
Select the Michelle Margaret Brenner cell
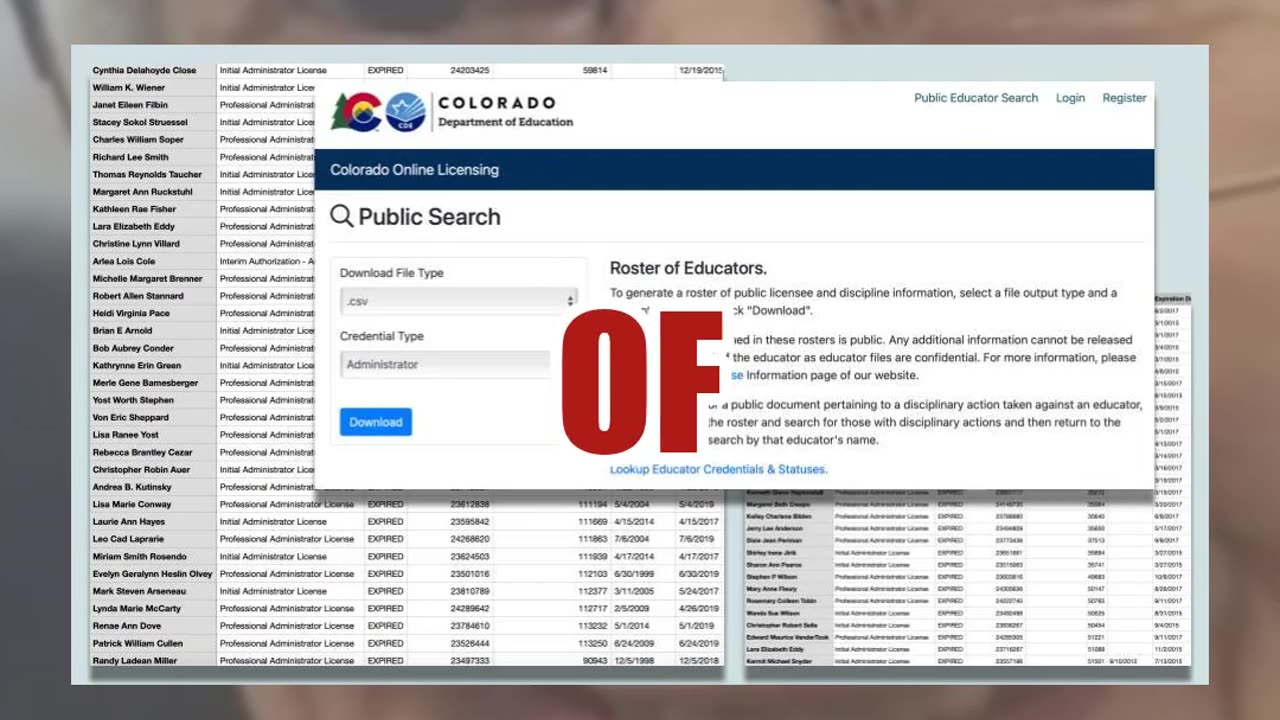[154, 279]
